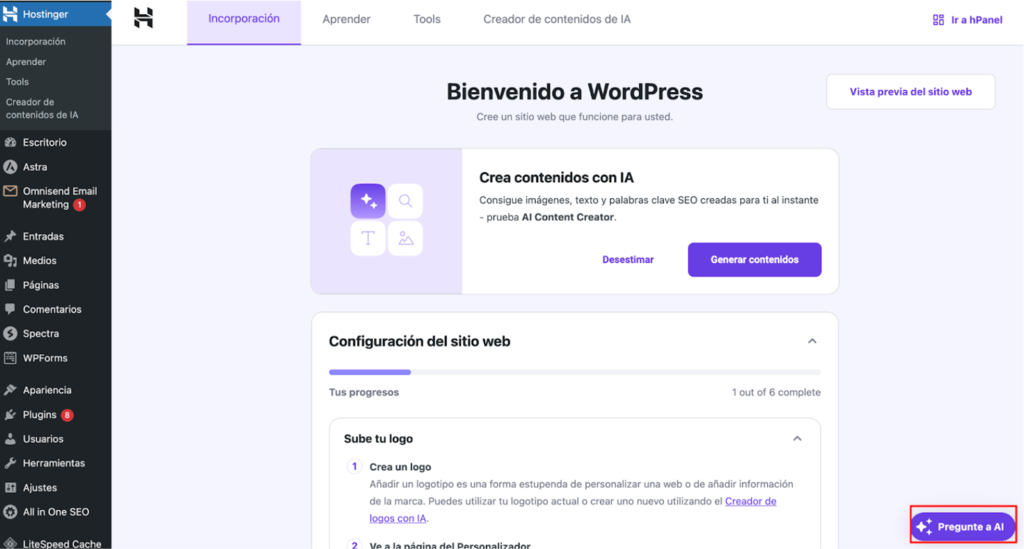Click the Escritorio dashboard icon
Viewport: 1024px width, 549px height.
coord(10,142)
